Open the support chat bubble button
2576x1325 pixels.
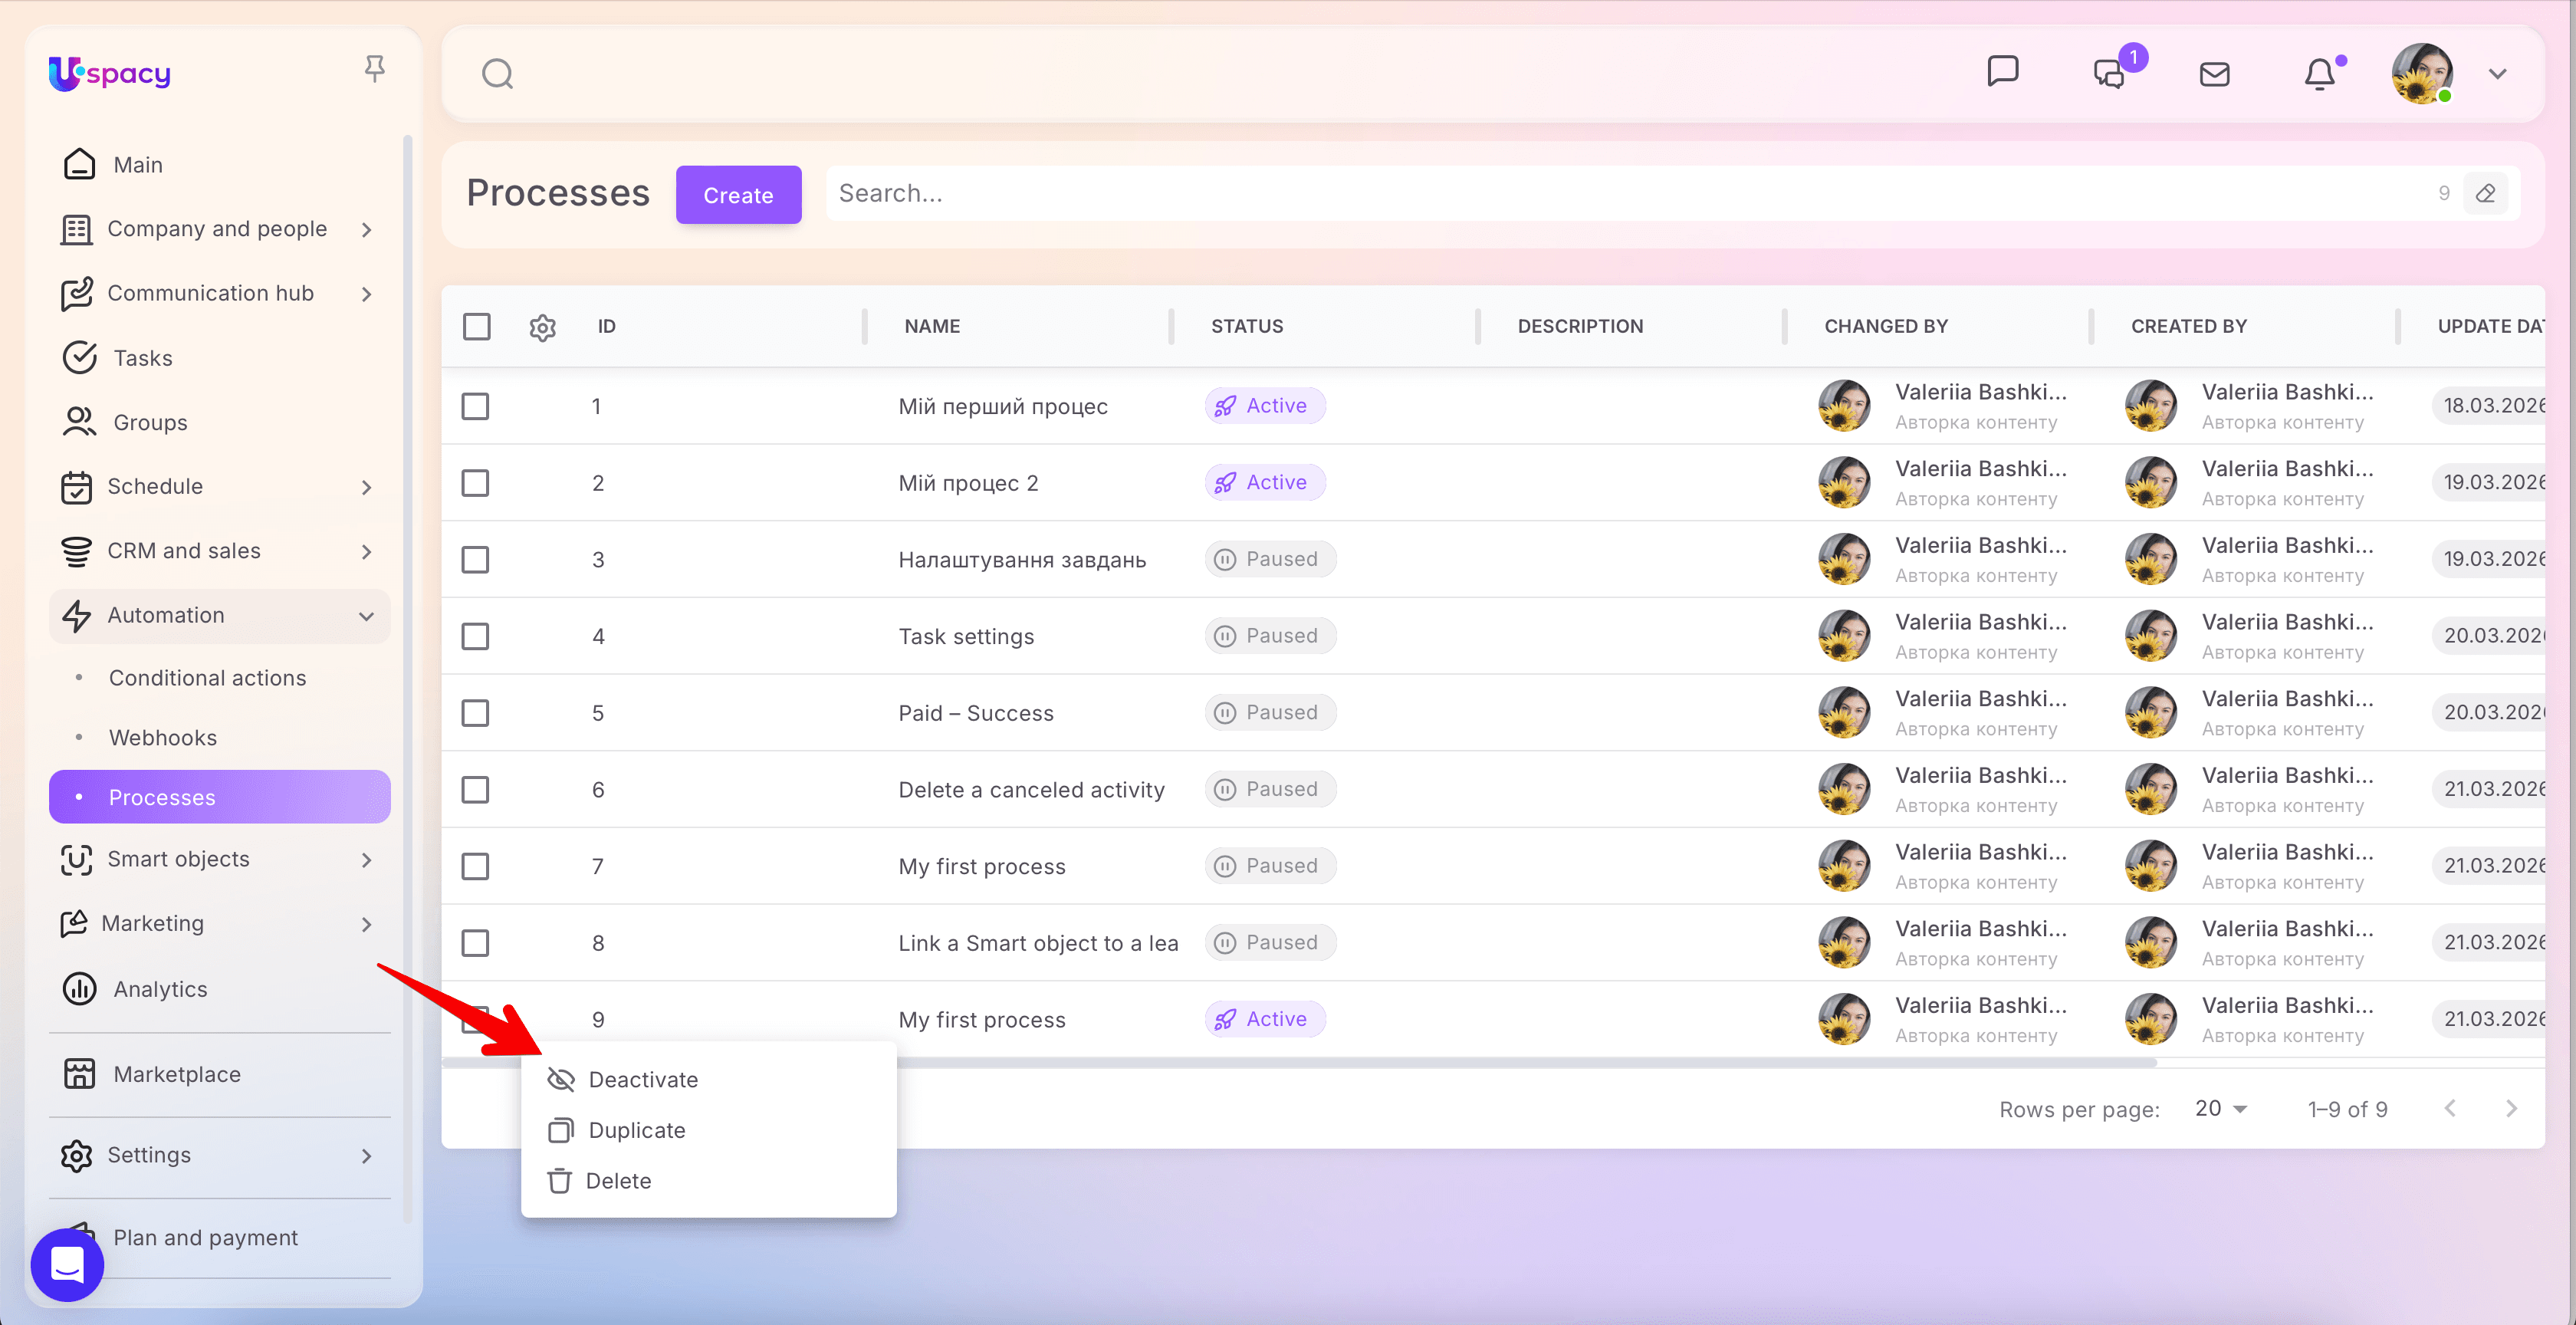67,1264
